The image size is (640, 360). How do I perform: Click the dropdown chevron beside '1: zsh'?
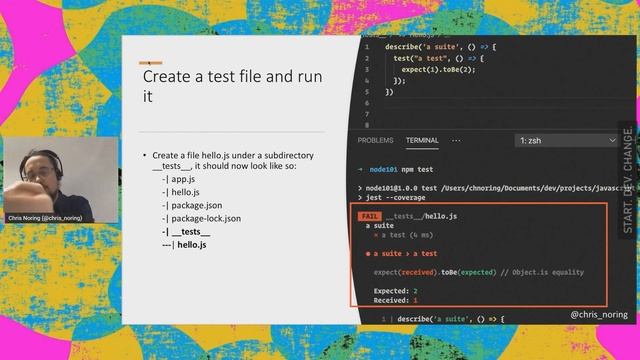click(612, 140)
